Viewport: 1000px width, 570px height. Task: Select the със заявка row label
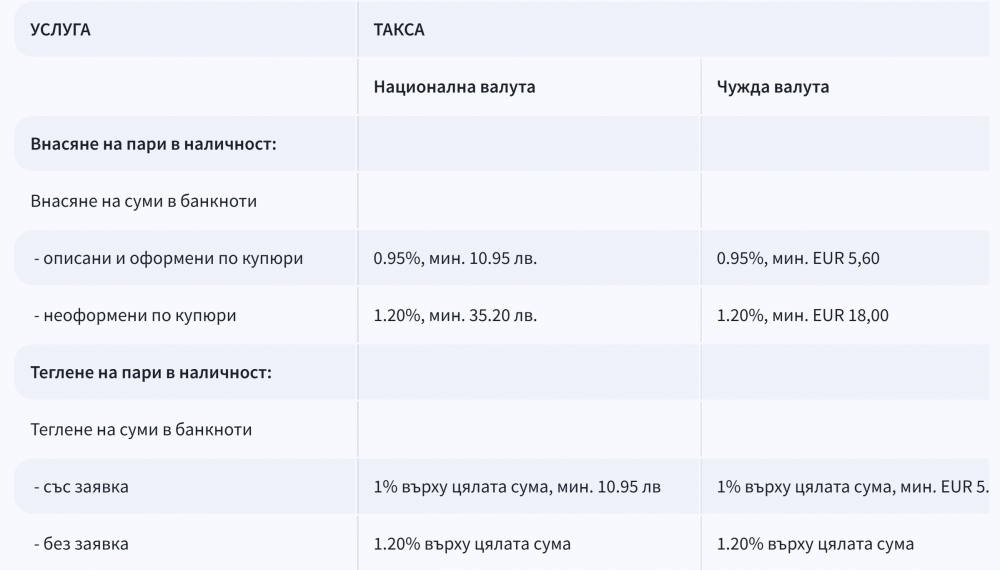pos(81,486)
